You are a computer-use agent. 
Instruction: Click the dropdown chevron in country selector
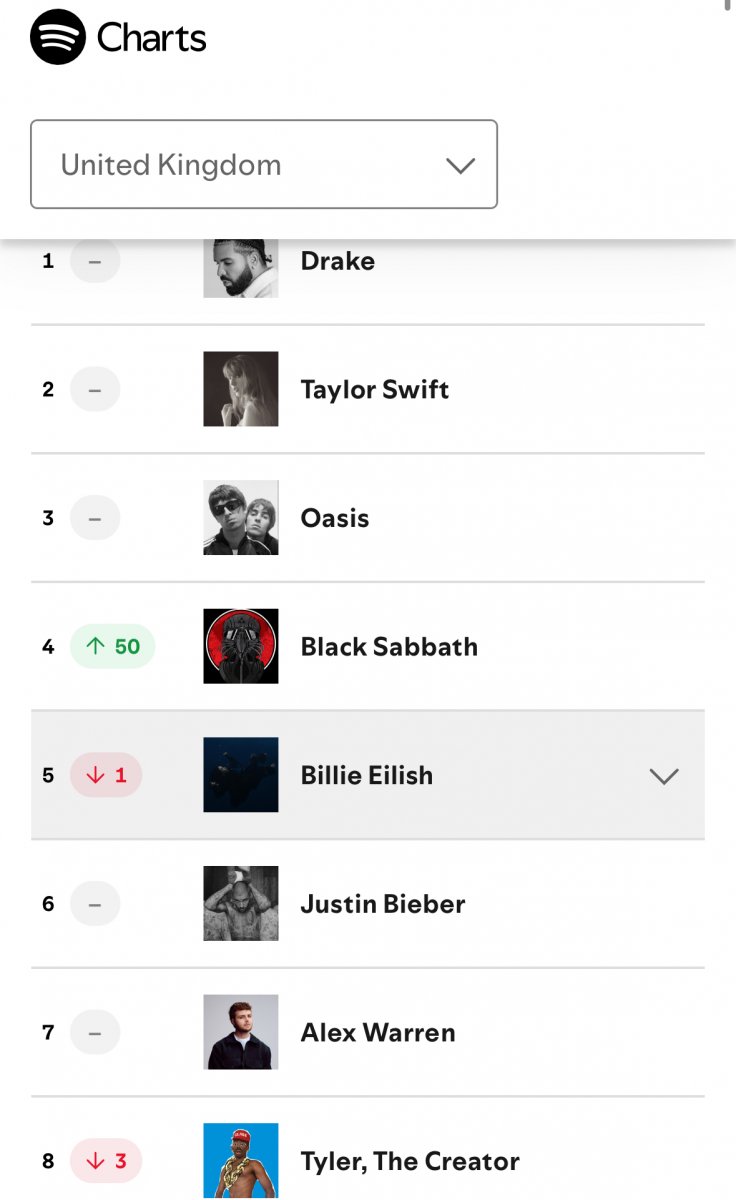pos(460,166)
